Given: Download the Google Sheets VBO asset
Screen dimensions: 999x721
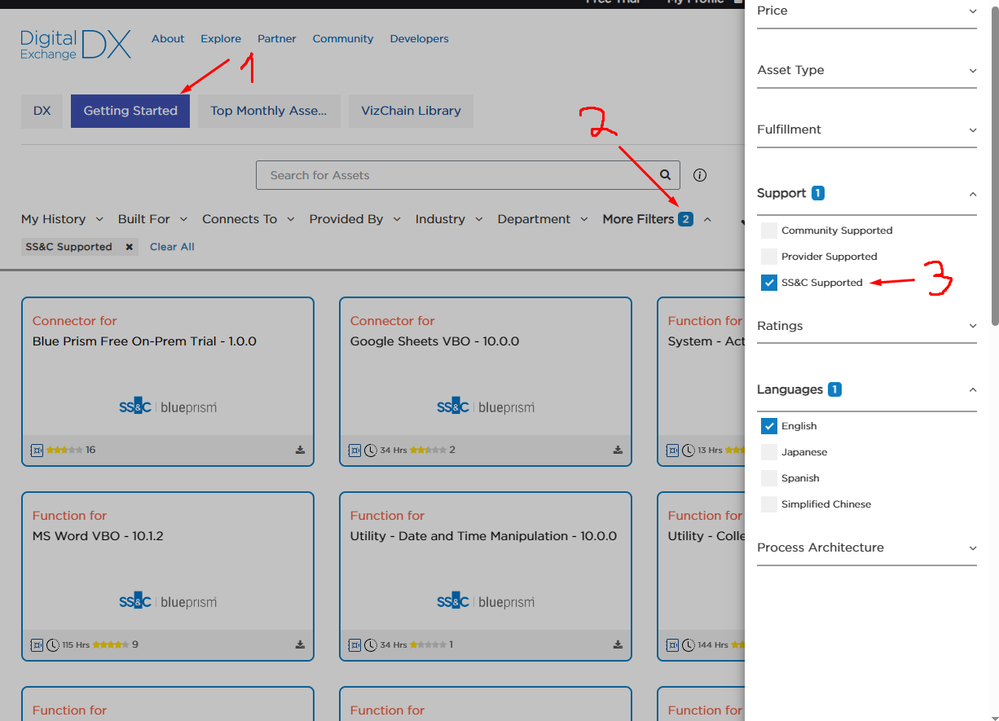Looking at the screenshot, I should pos(618,450).
